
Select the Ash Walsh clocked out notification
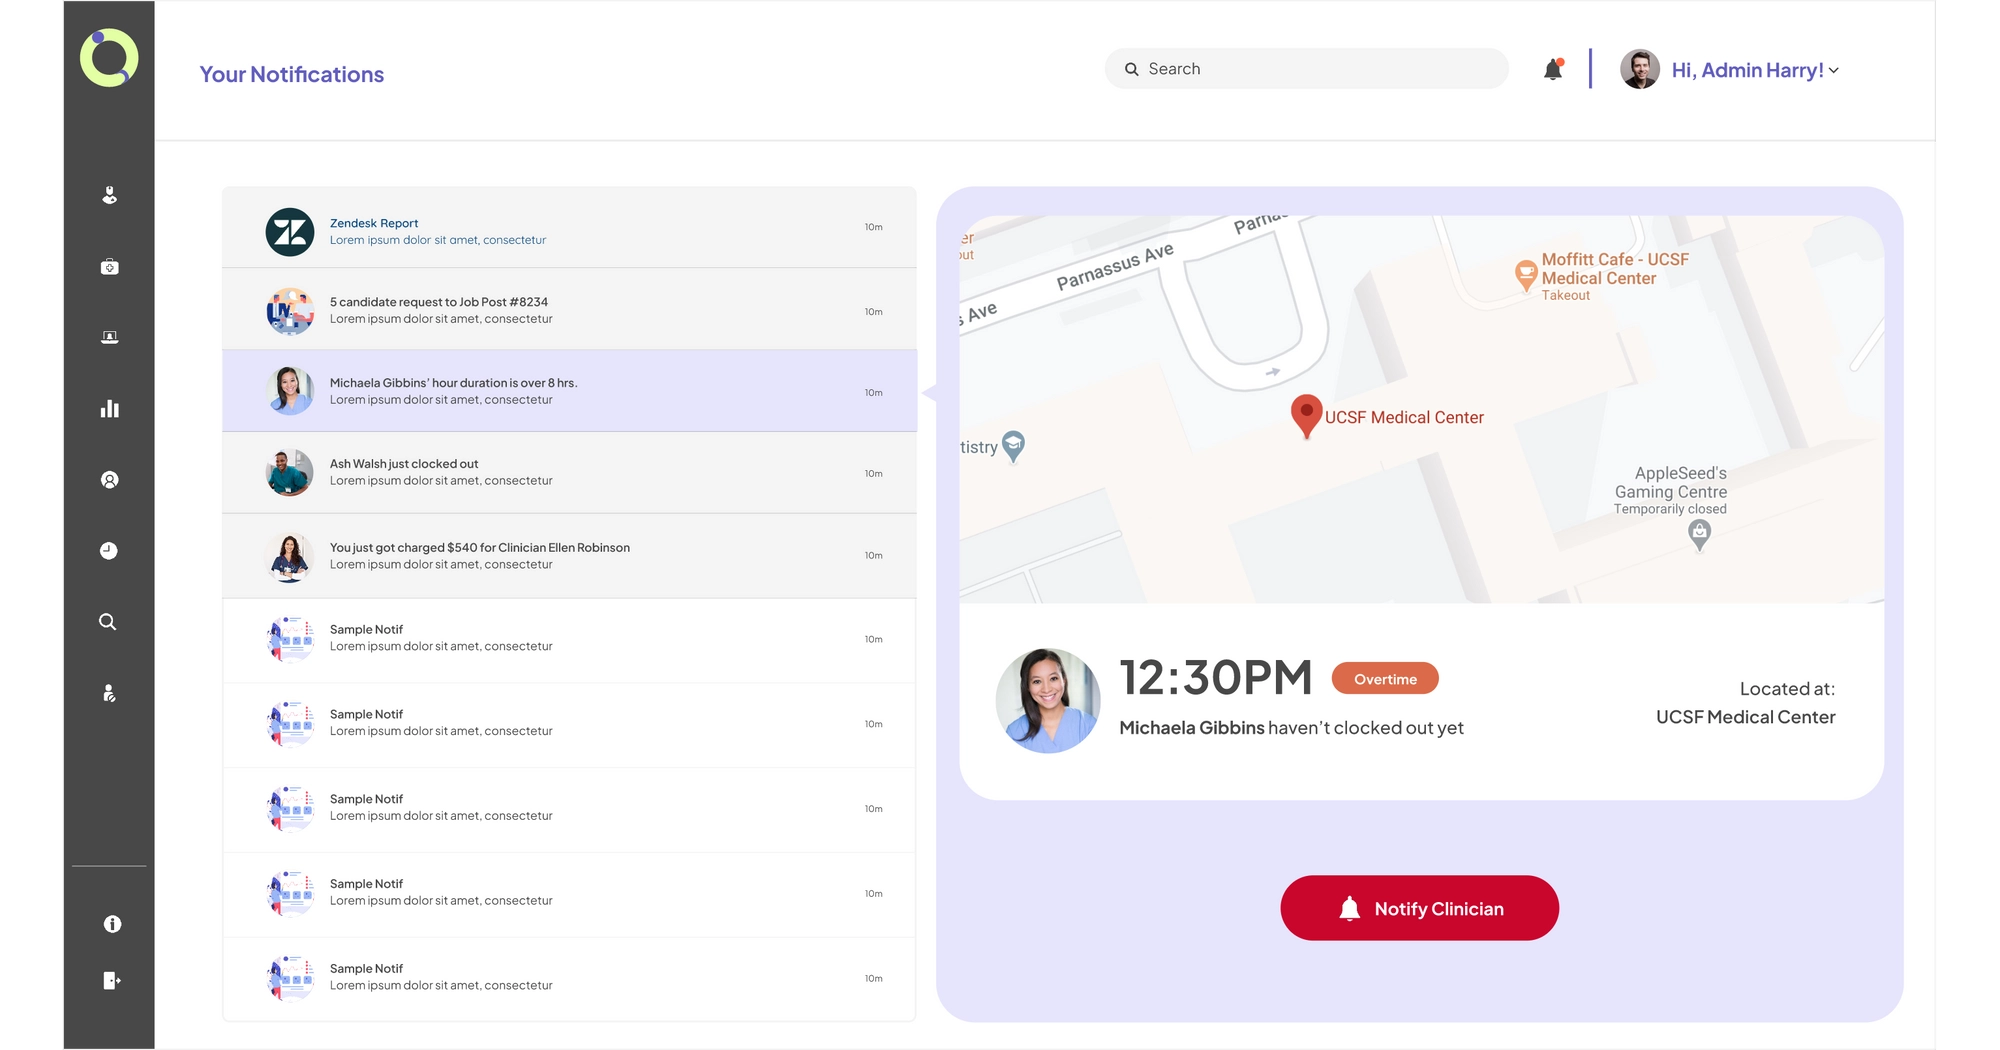click(x=569, y=473)
